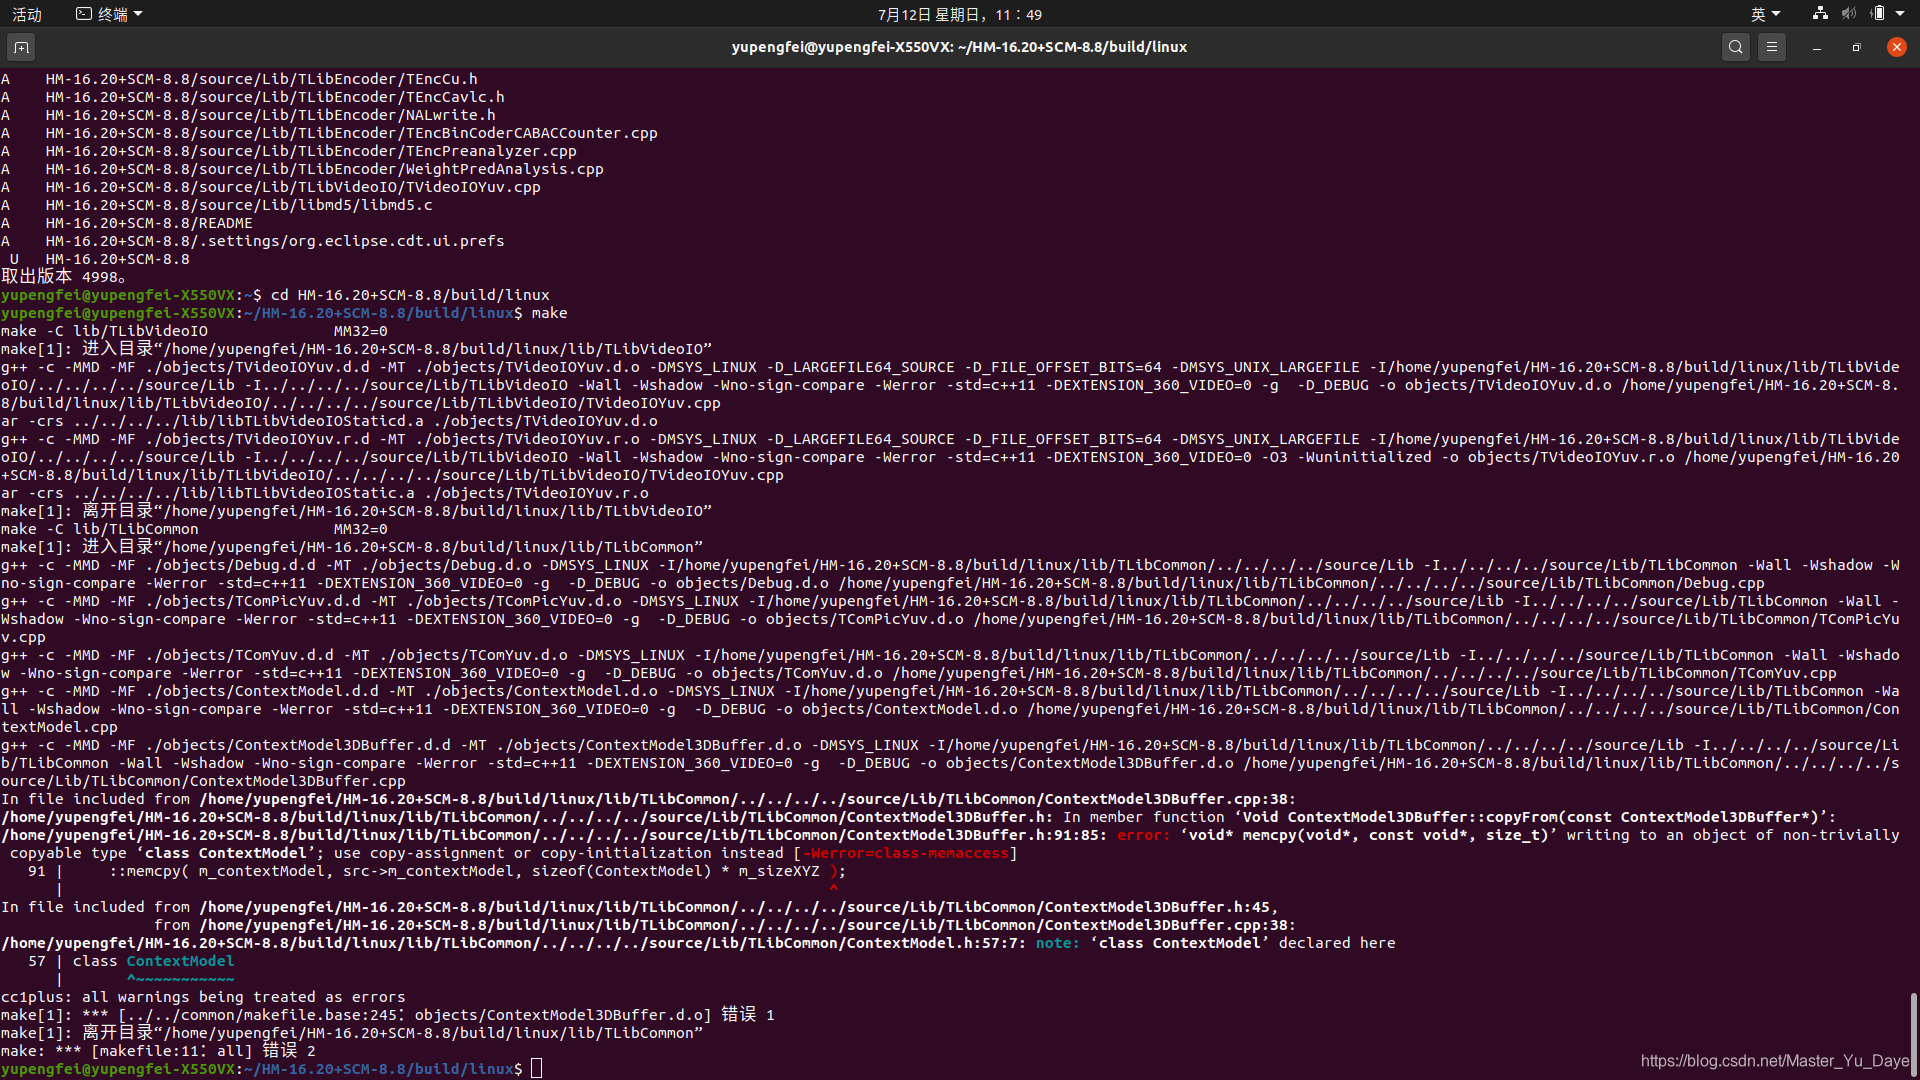This screenshot has height=1080, width=1920.
Task: Click the '-Werror=class-memaccess' text
Action: [x=905, y=853]
